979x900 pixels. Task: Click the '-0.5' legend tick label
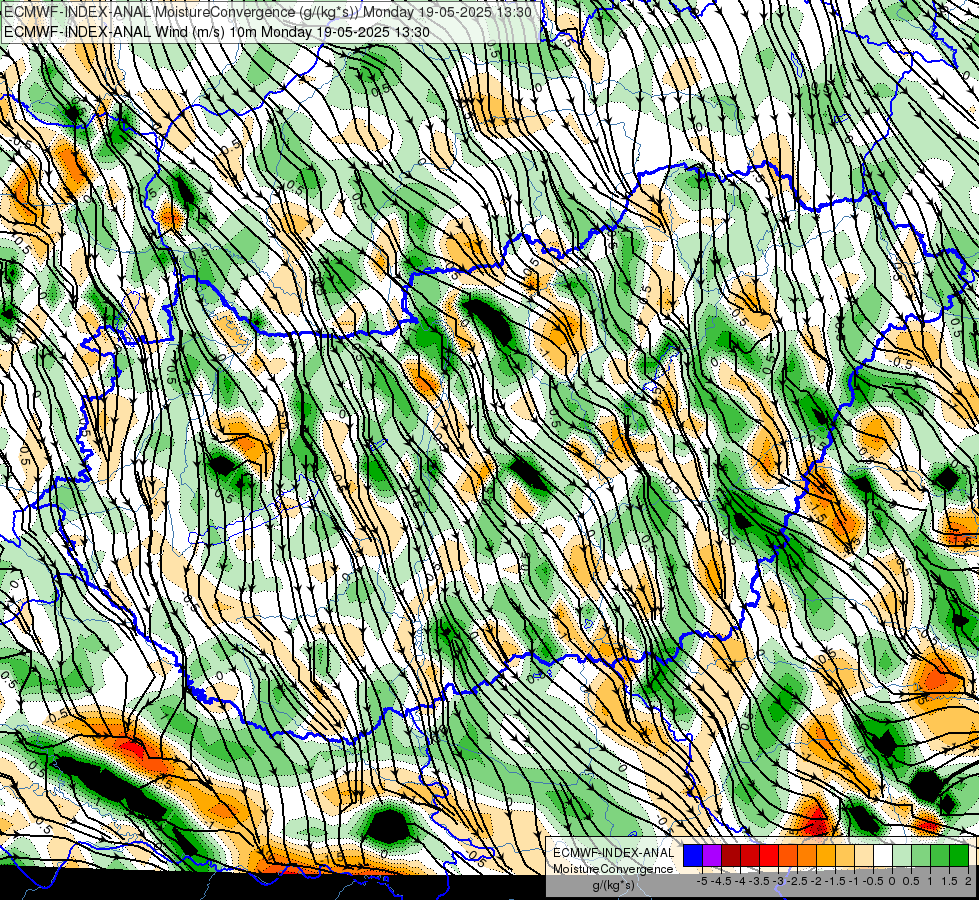point(873,881)
